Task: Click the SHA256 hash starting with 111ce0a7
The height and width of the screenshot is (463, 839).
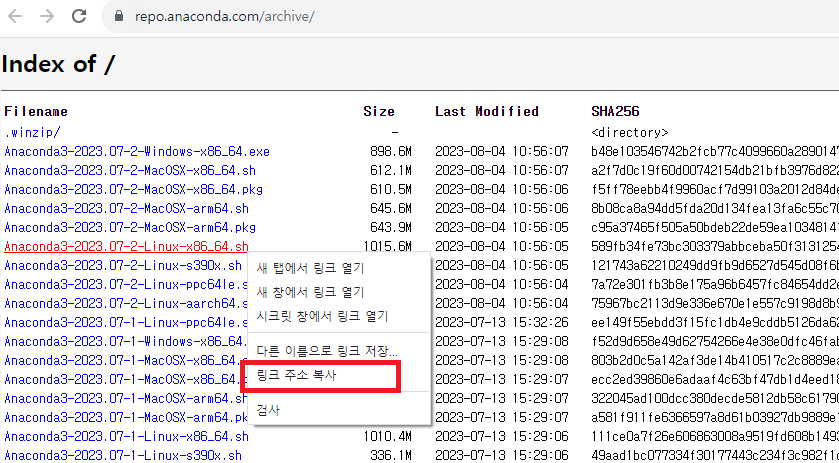Action: point(714,437)
